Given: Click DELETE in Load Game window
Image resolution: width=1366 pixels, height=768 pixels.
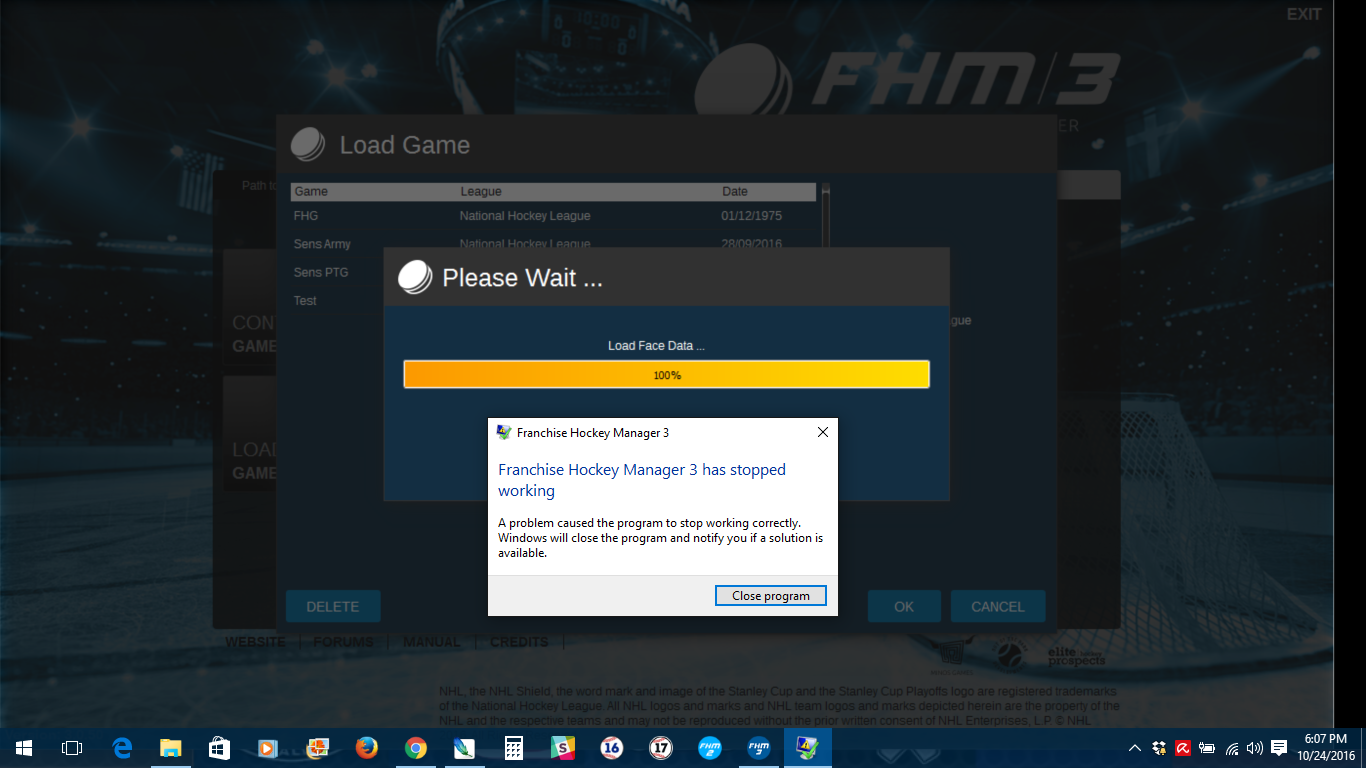Looking at the screenshot, I should coord(333,606).
